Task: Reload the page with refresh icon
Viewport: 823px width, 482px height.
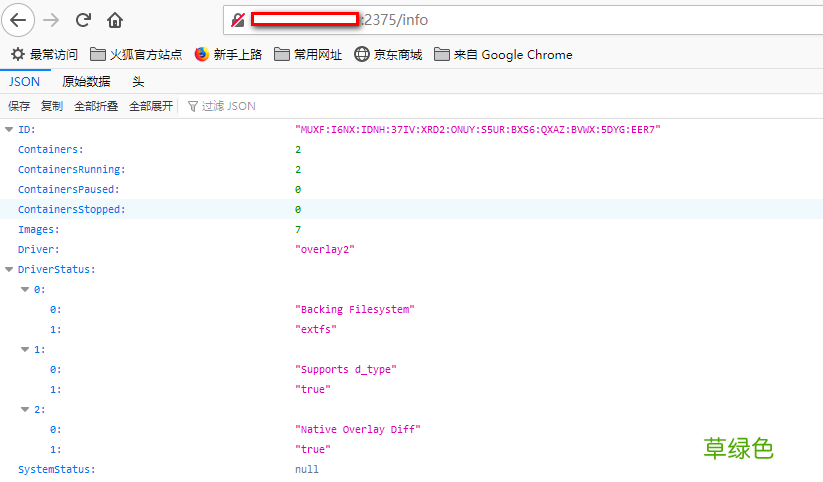Action: (x=84, y=20)
